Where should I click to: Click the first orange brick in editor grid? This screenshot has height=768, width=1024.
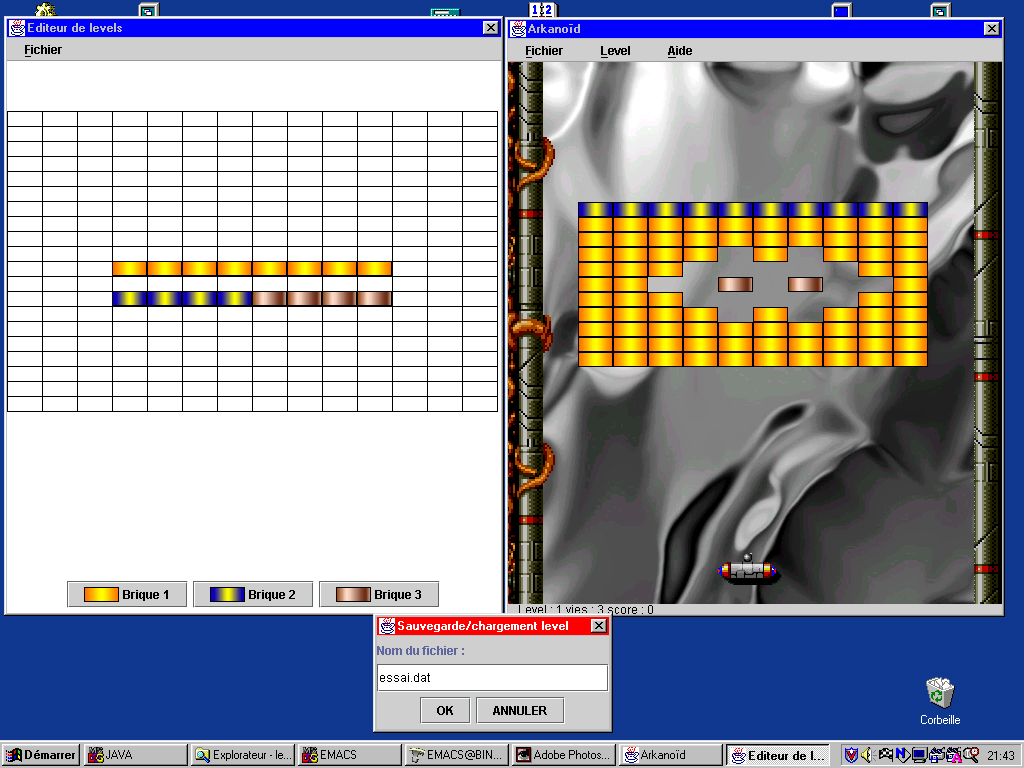pos(130,269)
